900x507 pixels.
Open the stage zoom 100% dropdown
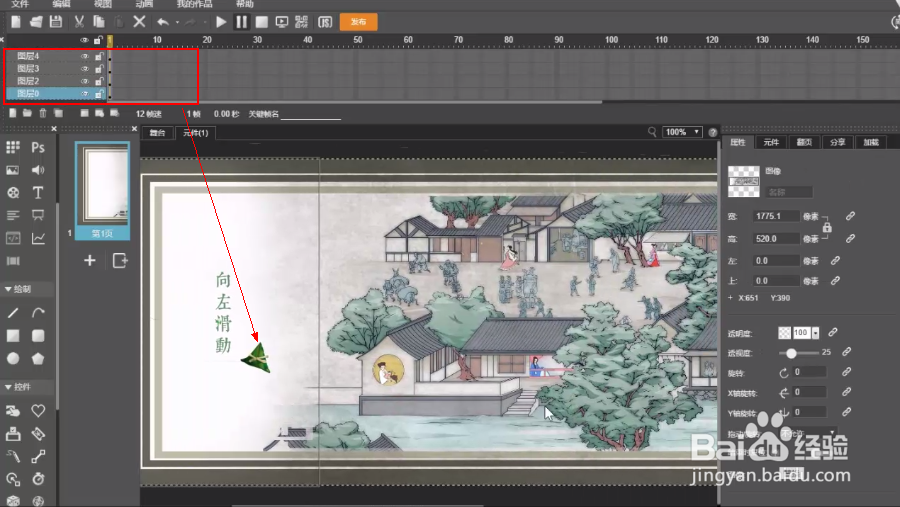tap(682, 132)
